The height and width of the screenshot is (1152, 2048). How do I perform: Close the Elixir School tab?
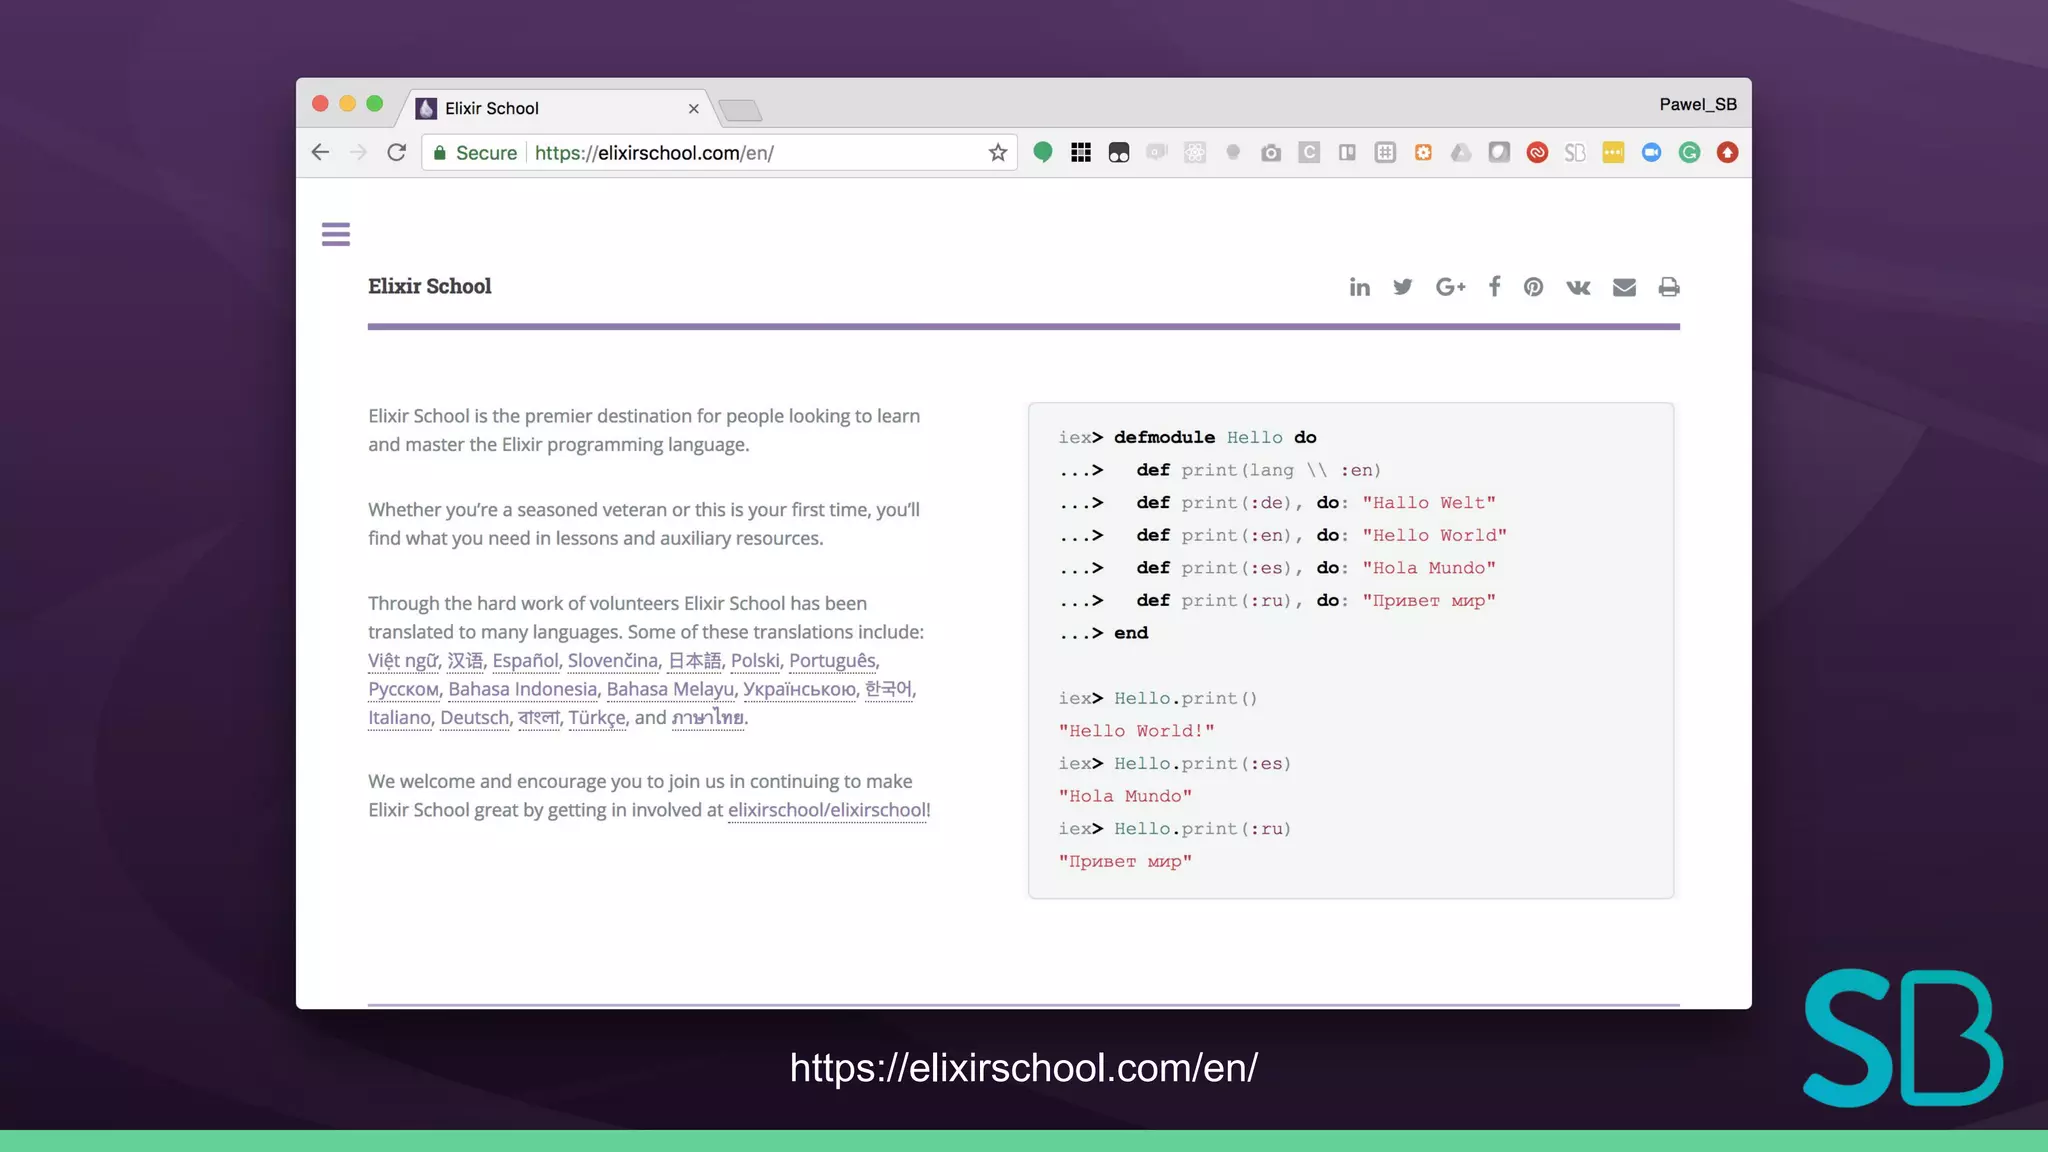click(x=693, y=108)
